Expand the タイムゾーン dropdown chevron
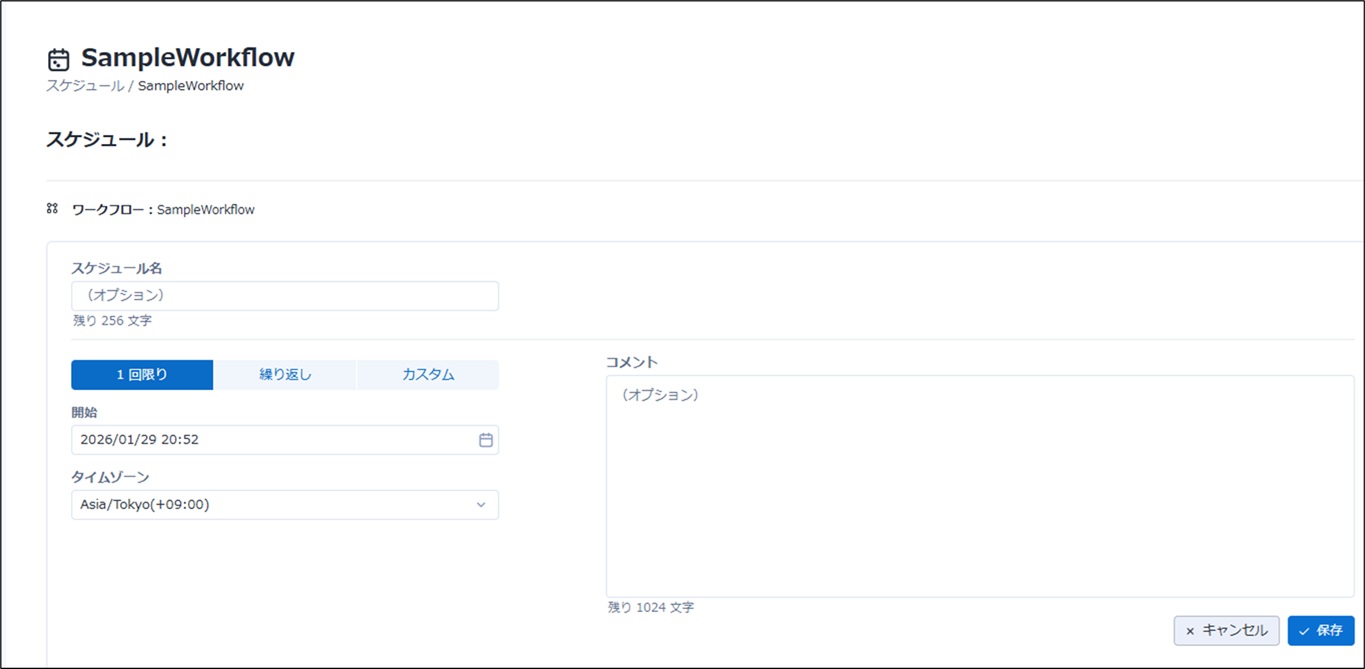Screen dimensions: 1365x669 pyautogui.click(x=481, y=505)
